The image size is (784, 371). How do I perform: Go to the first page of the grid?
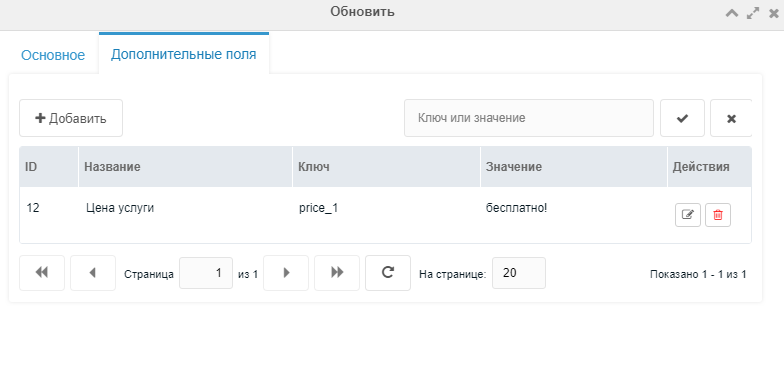click(x=42, y=272)
